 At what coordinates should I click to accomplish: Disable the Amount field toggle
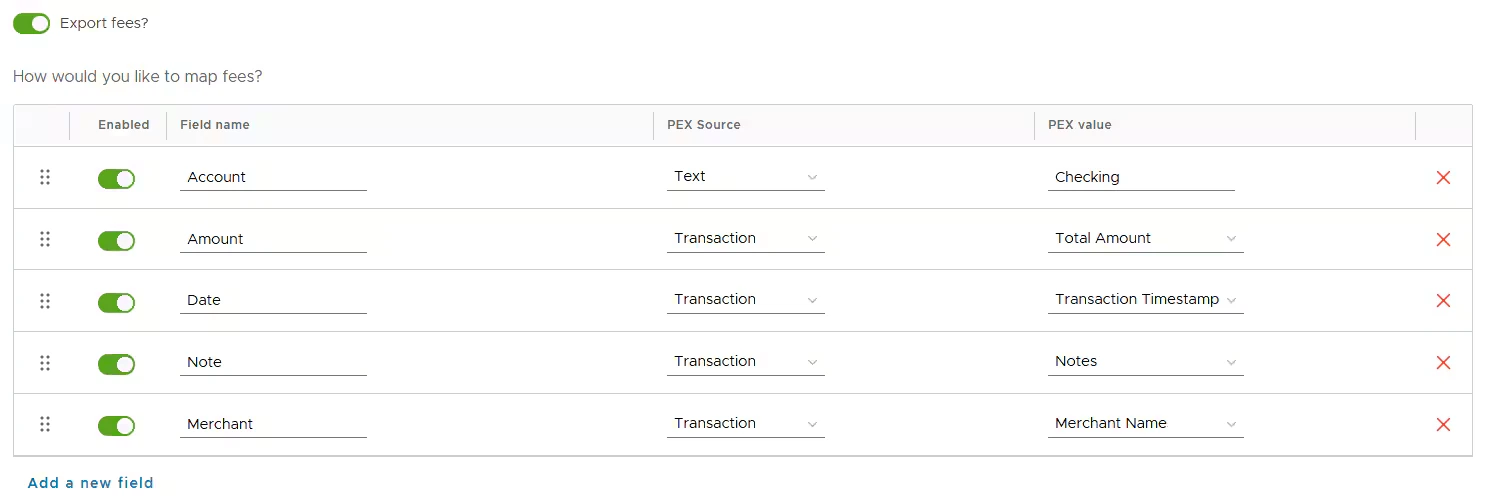pos(116,241)
